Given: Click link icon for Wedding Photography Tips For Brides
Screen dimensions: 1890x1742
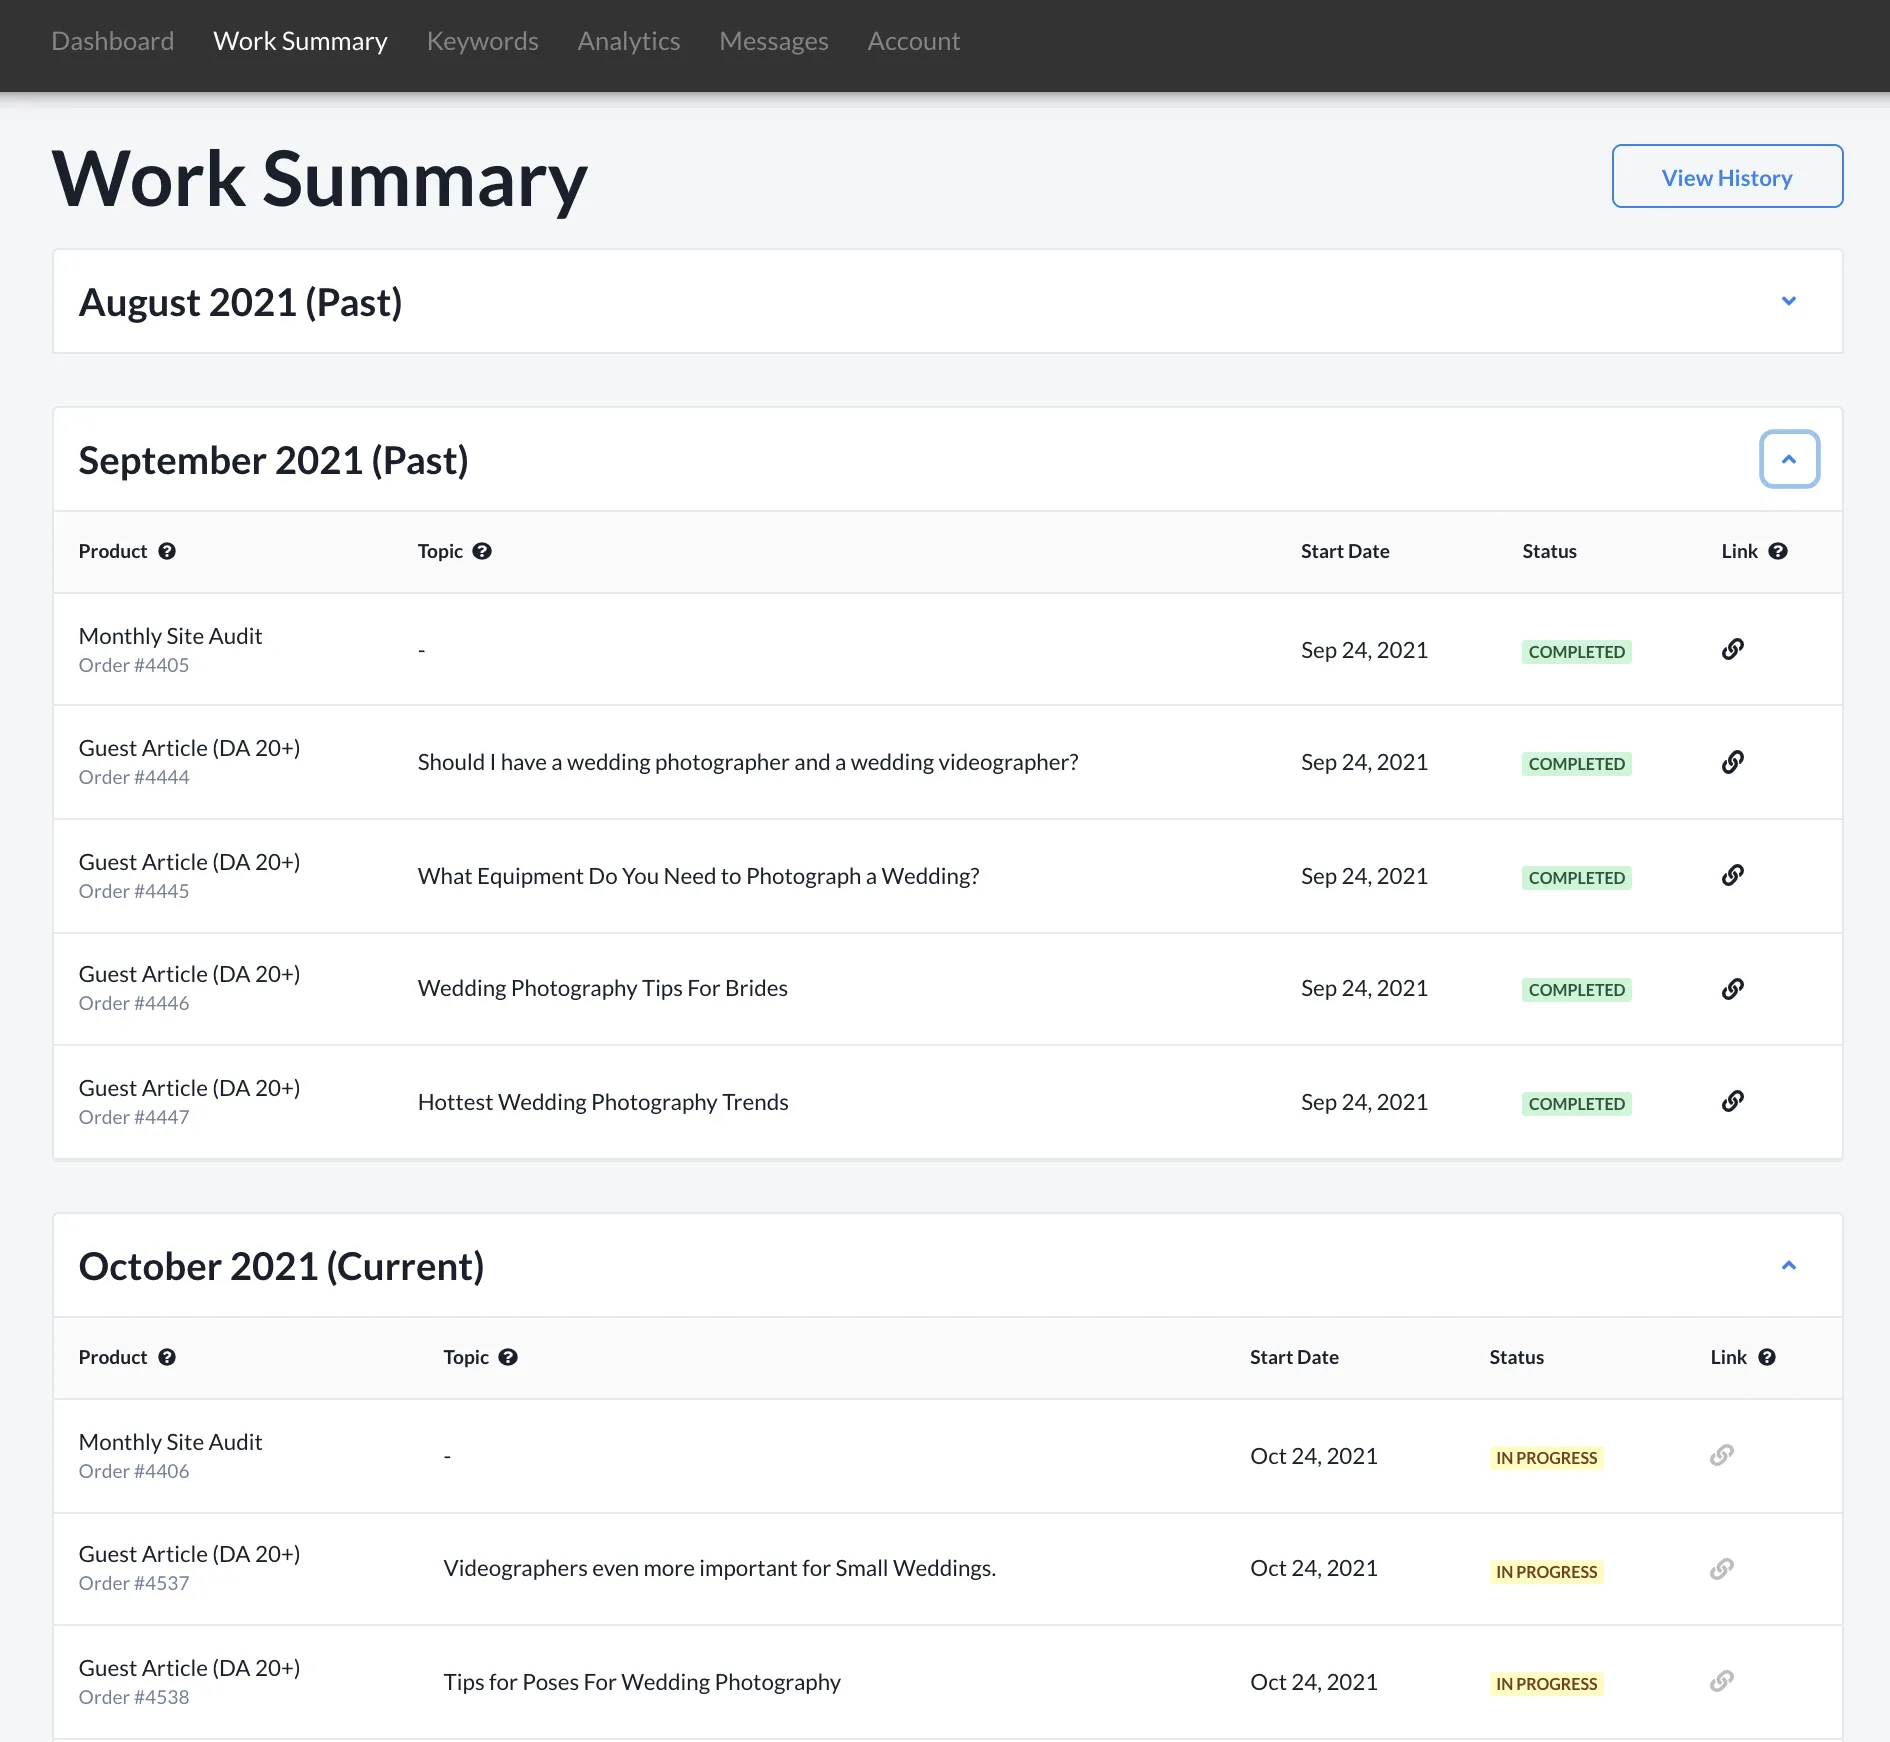Looking at the screenshot, I should 1732,989.
